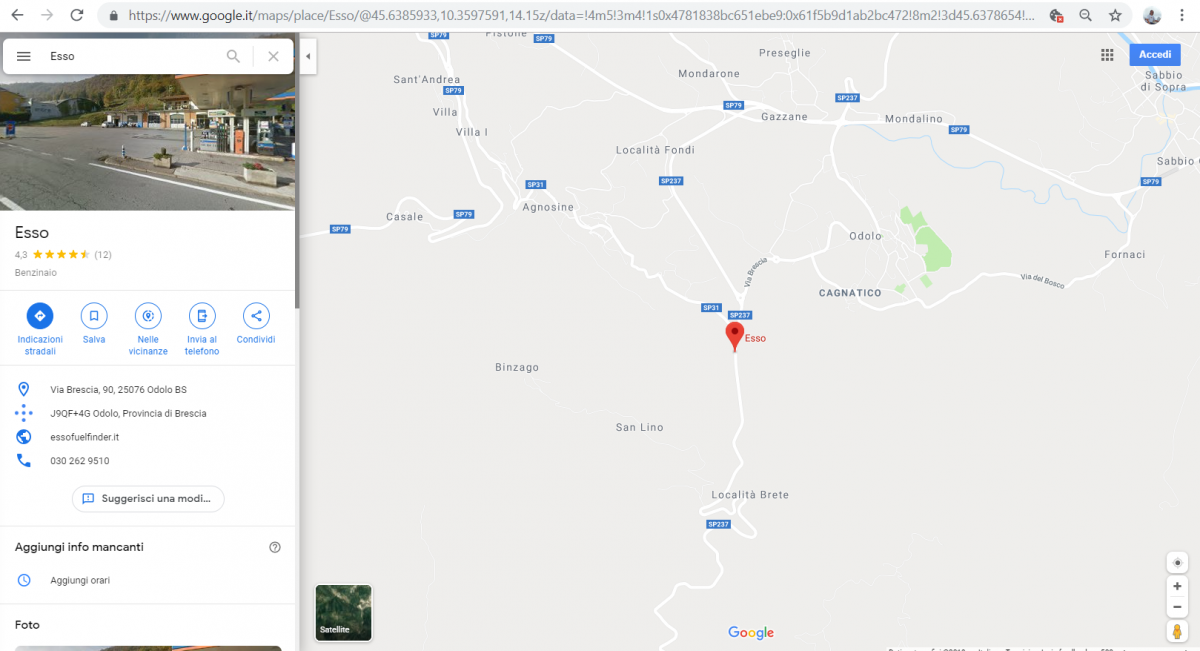Viewport: 1200px width, 651px height.
Task: Click the Suggerisci una modifica button
Action: point(148,498)
